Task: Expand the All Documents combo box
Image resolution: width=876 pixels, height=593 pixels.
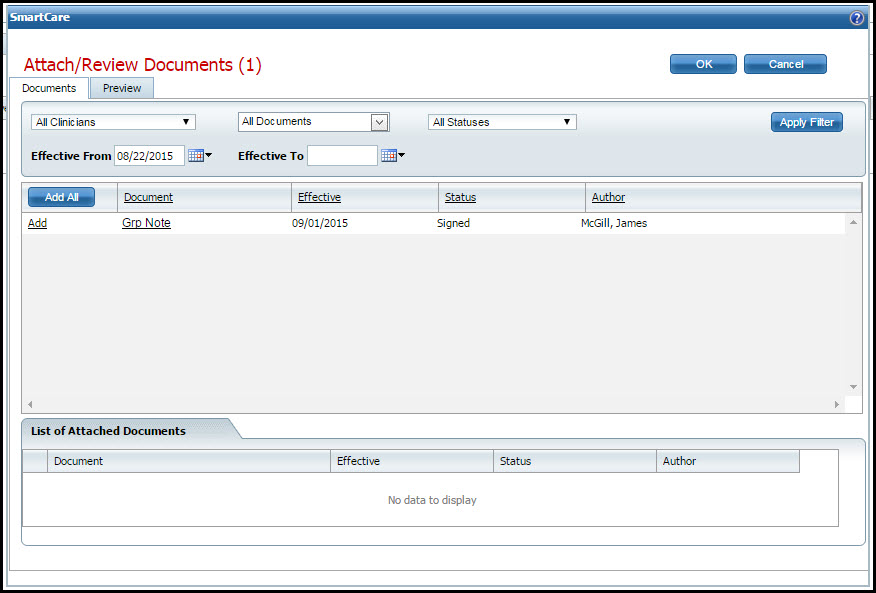Action: 379,122
